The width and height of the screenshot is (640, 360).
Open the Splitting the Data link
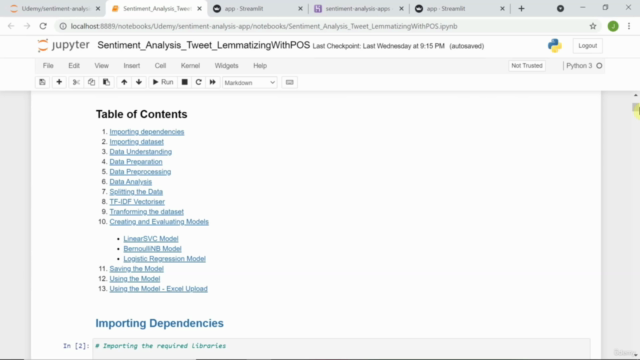point(136,192)
